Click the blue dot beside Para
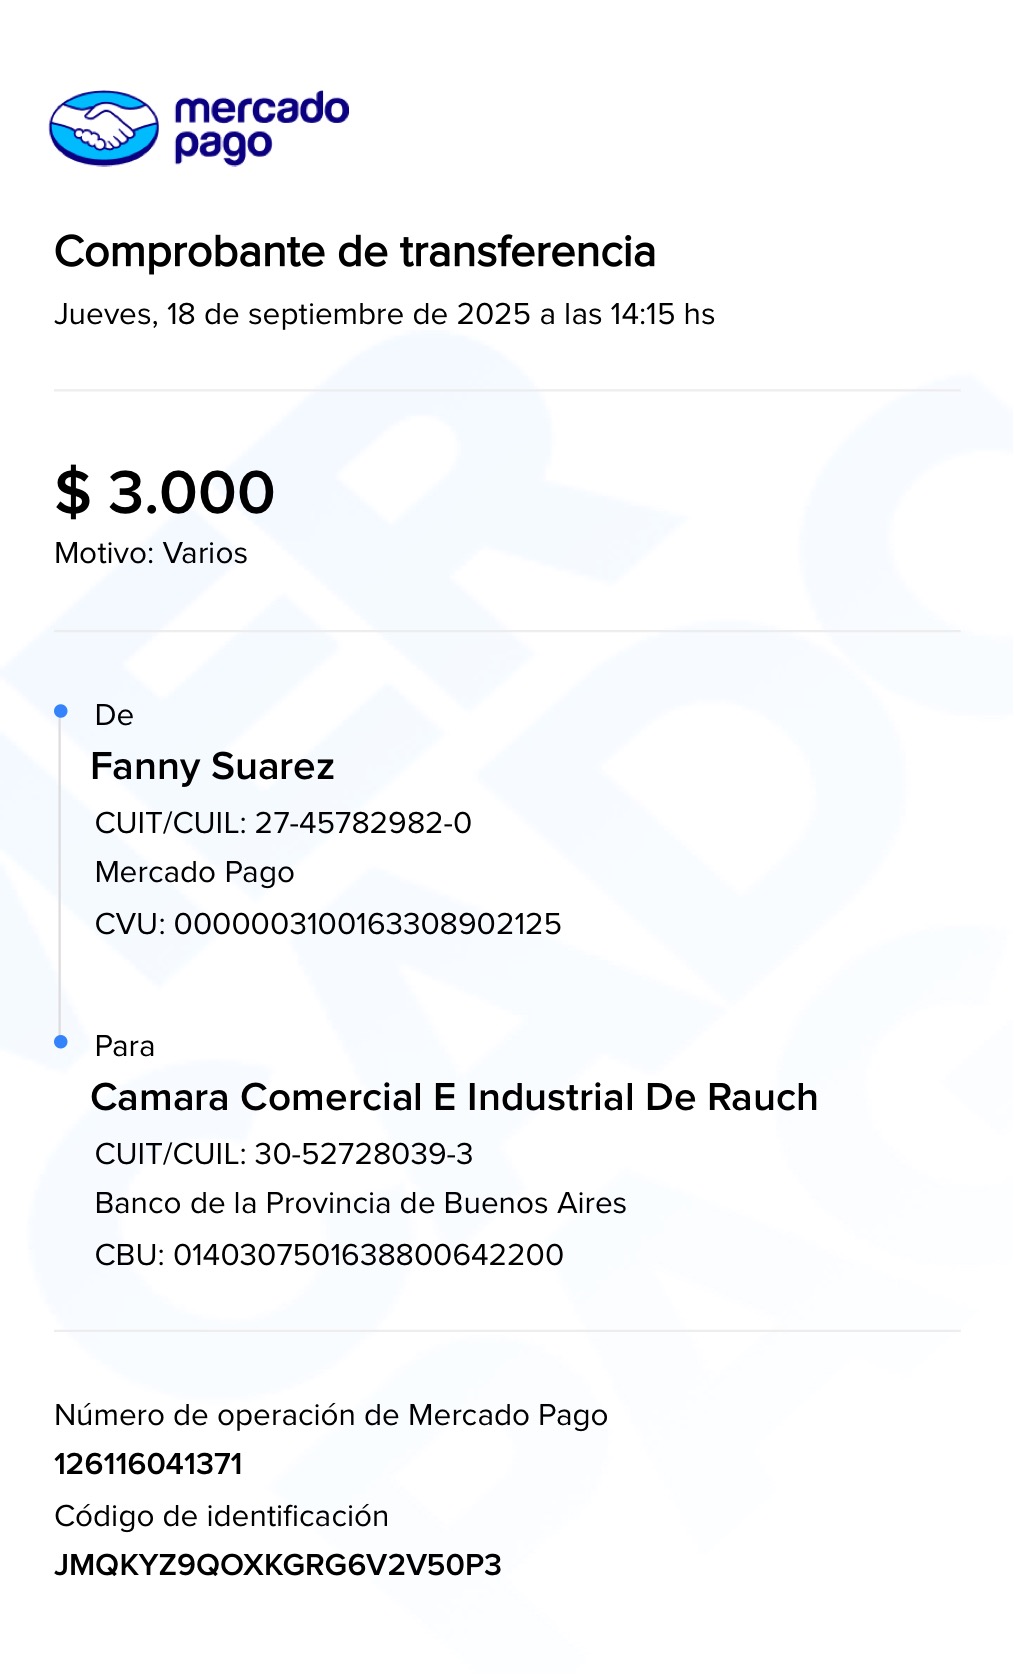 pos(61,1042)
